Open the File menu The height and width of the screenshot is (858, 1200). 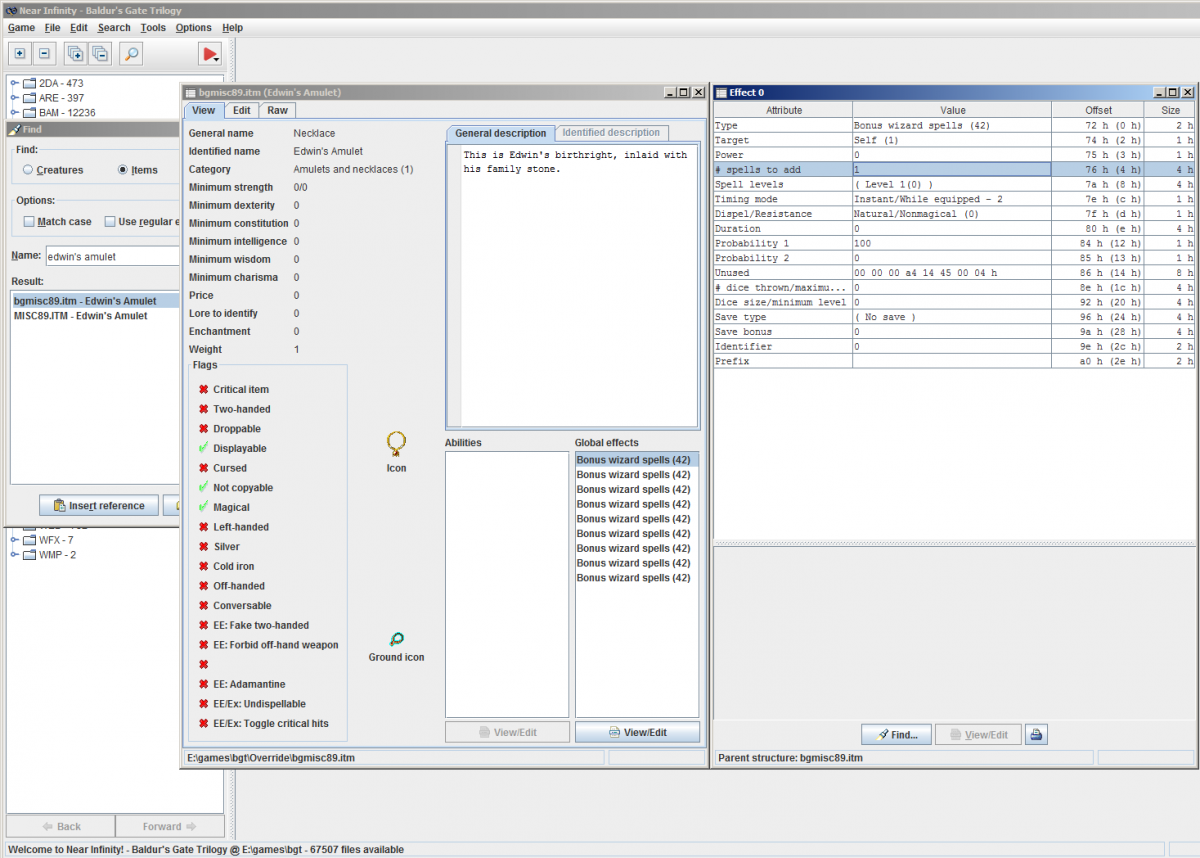click(x=52, y=28)
